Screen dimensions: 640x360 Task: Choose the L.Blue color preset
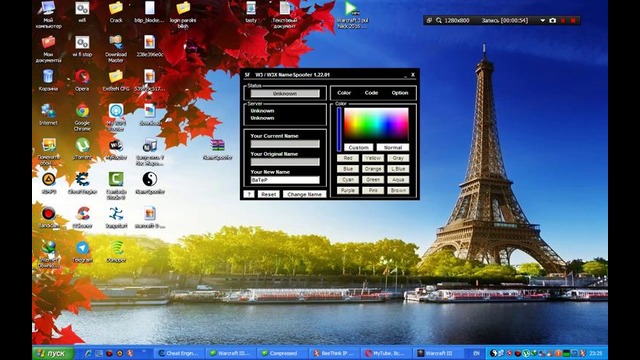click(x=398, y=169)
